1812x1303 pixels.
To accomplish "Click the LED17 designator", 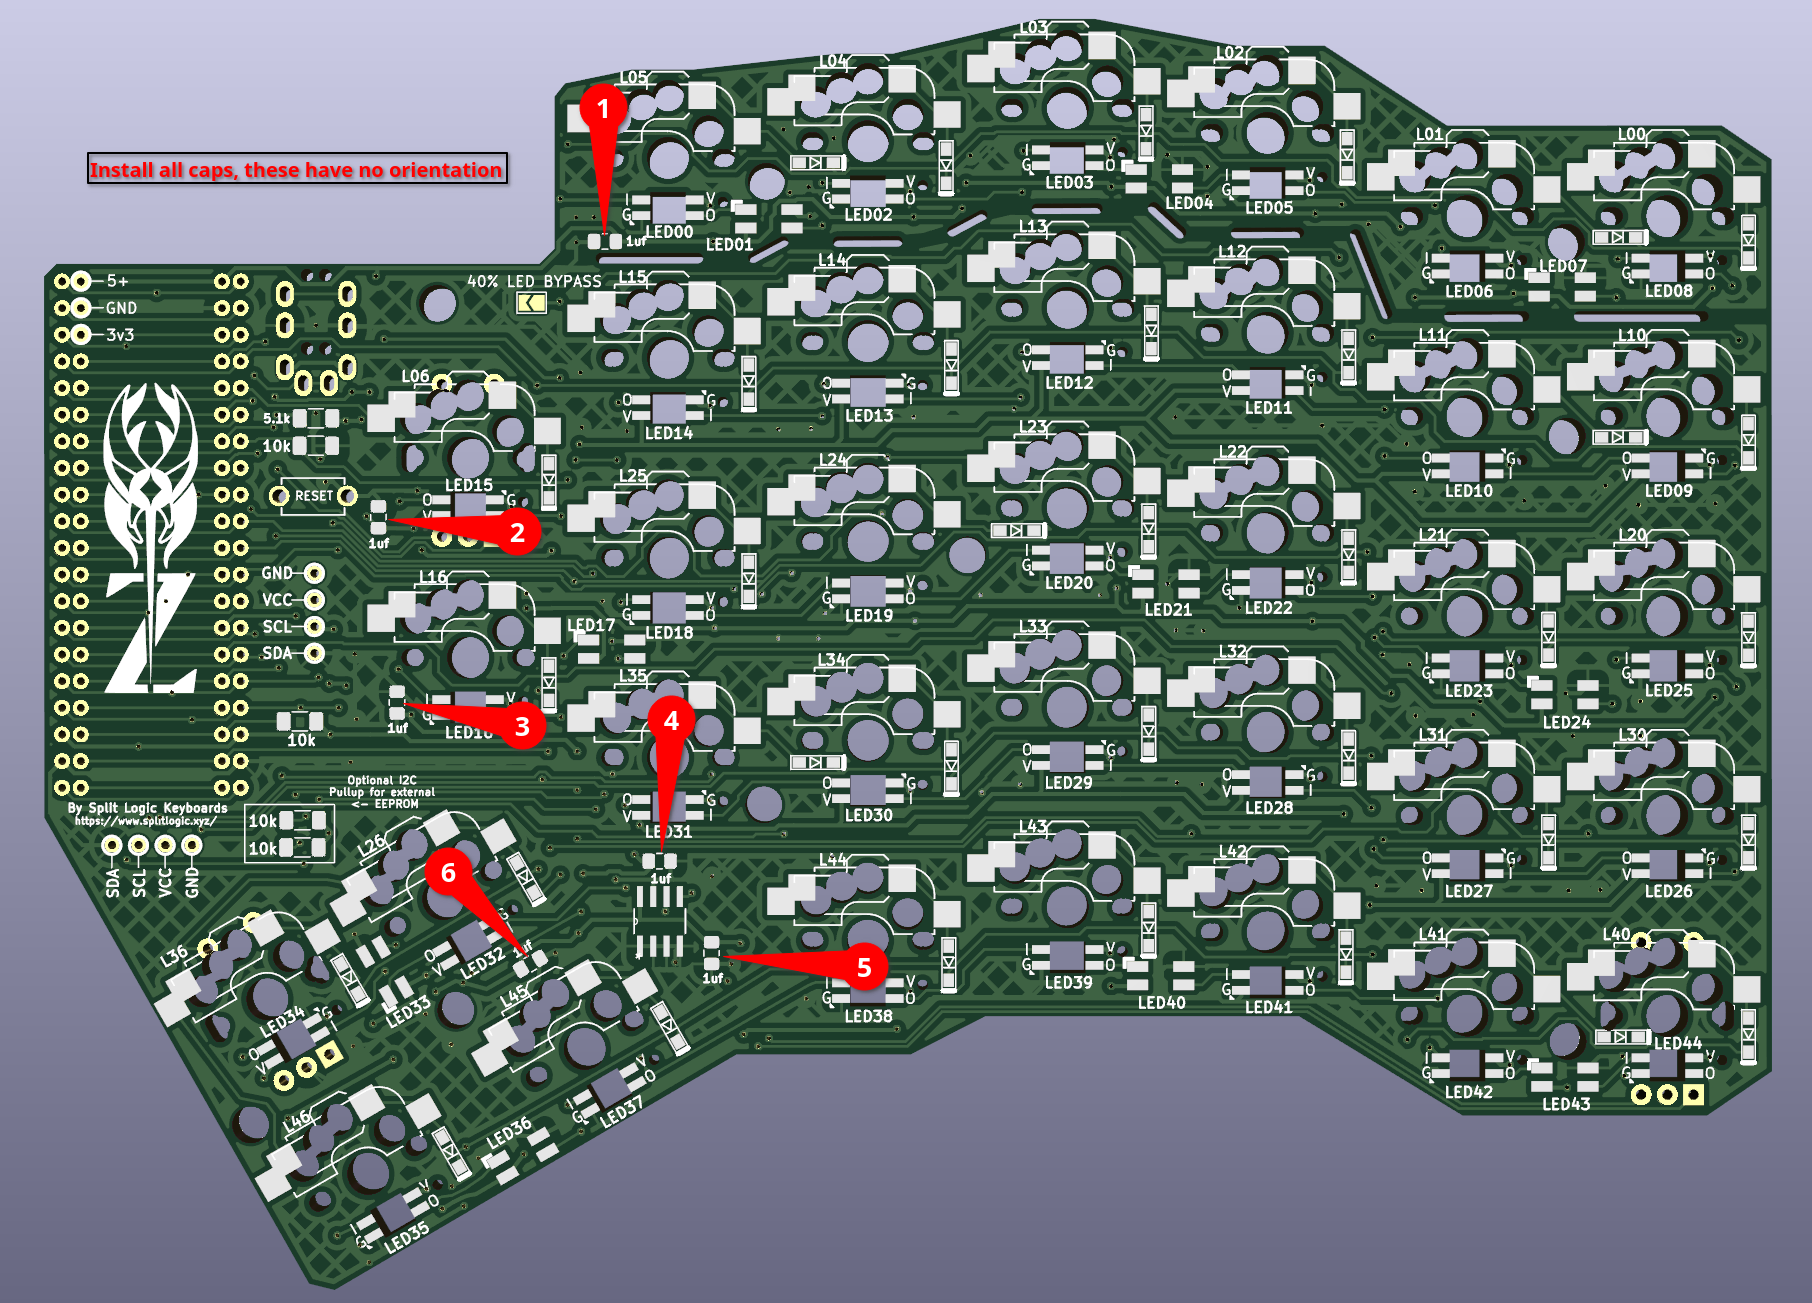I will [591, 625].
